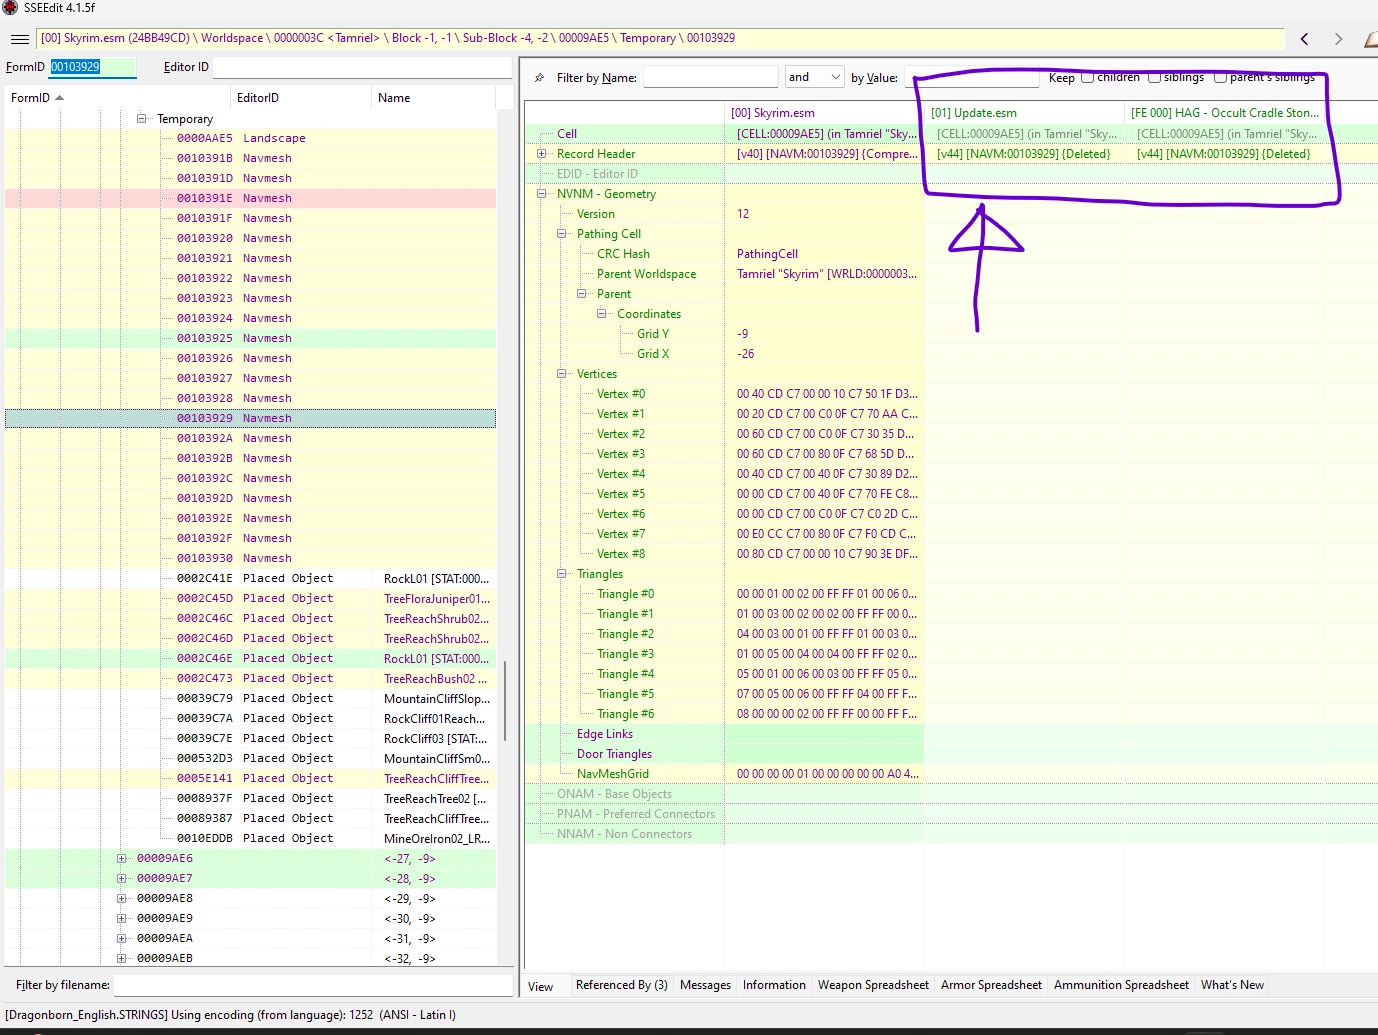Enable the Keep siblings checkbox
Viewport: 1378px width, 1035px height.
click(x=1154, y=77)
